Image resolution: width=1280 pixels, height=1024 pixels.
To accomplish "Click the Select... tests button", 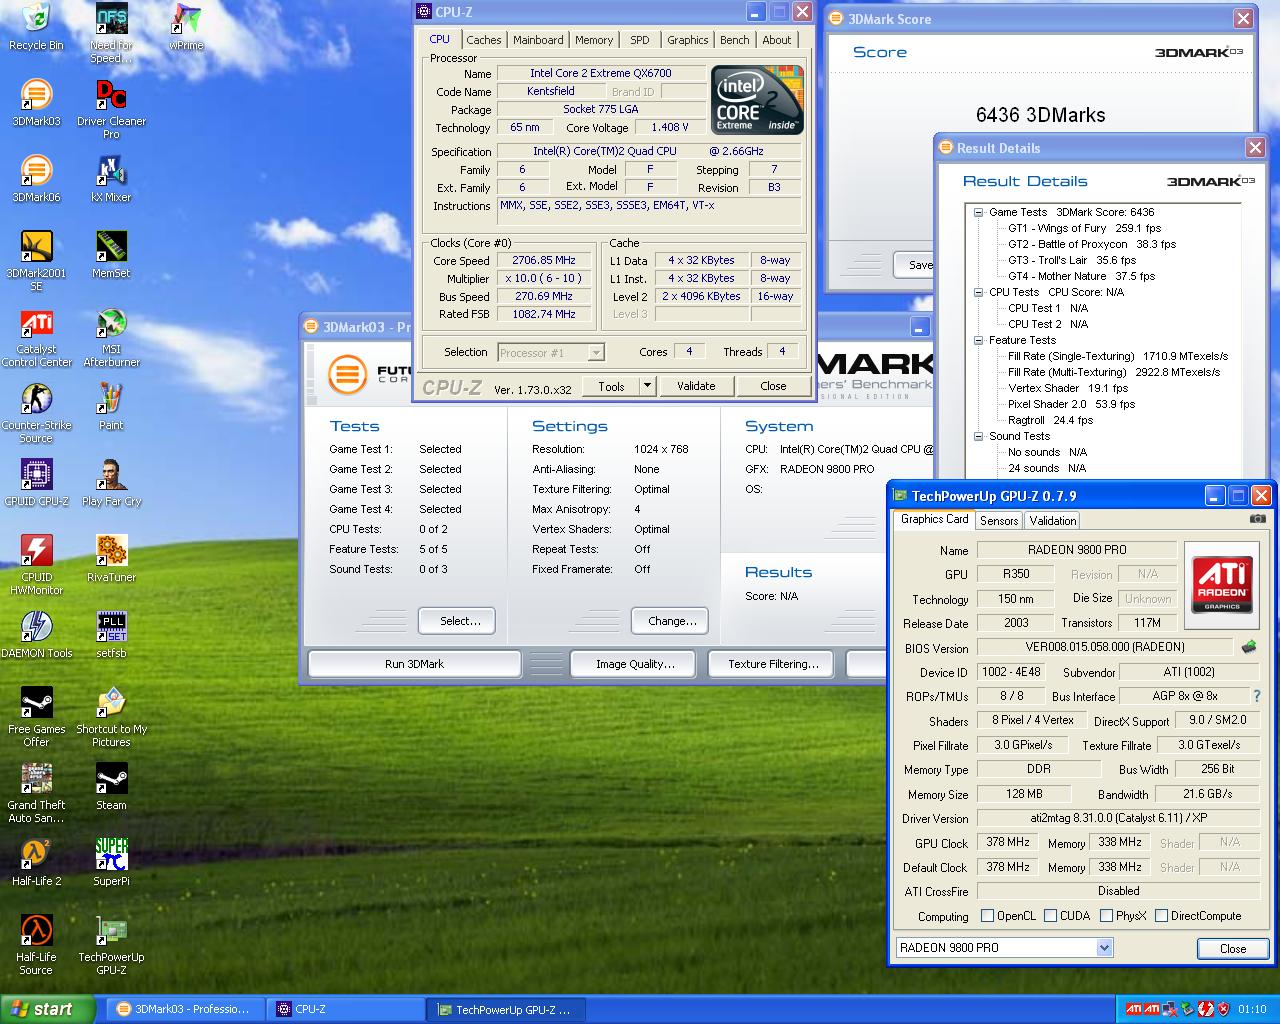I will [x=457, y=621].
